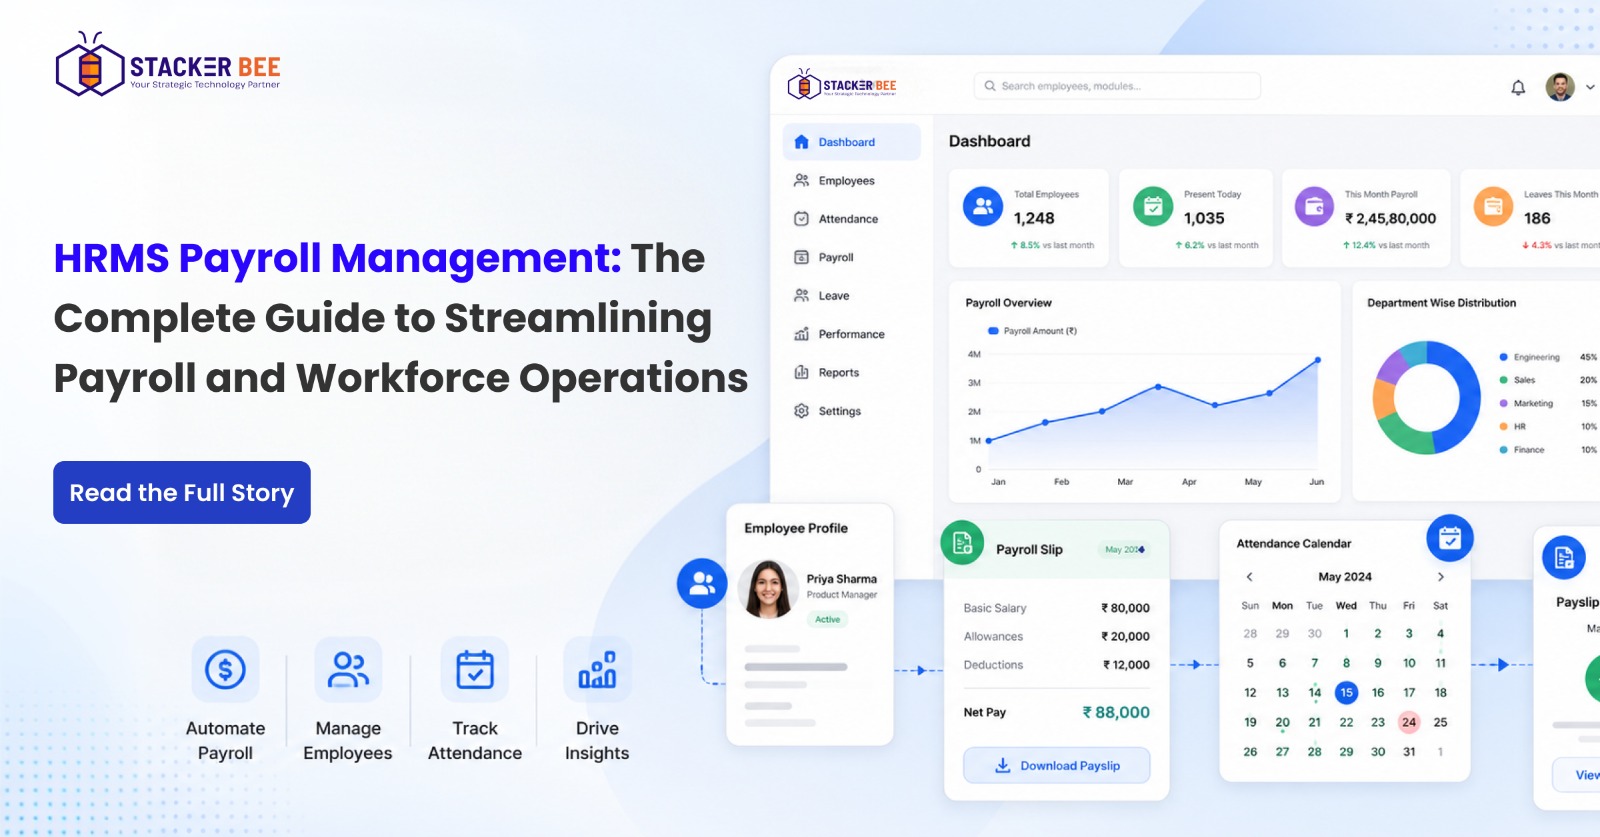Click Priya Sharma's profile photo

pyautogui.click(x=768, y=589)
